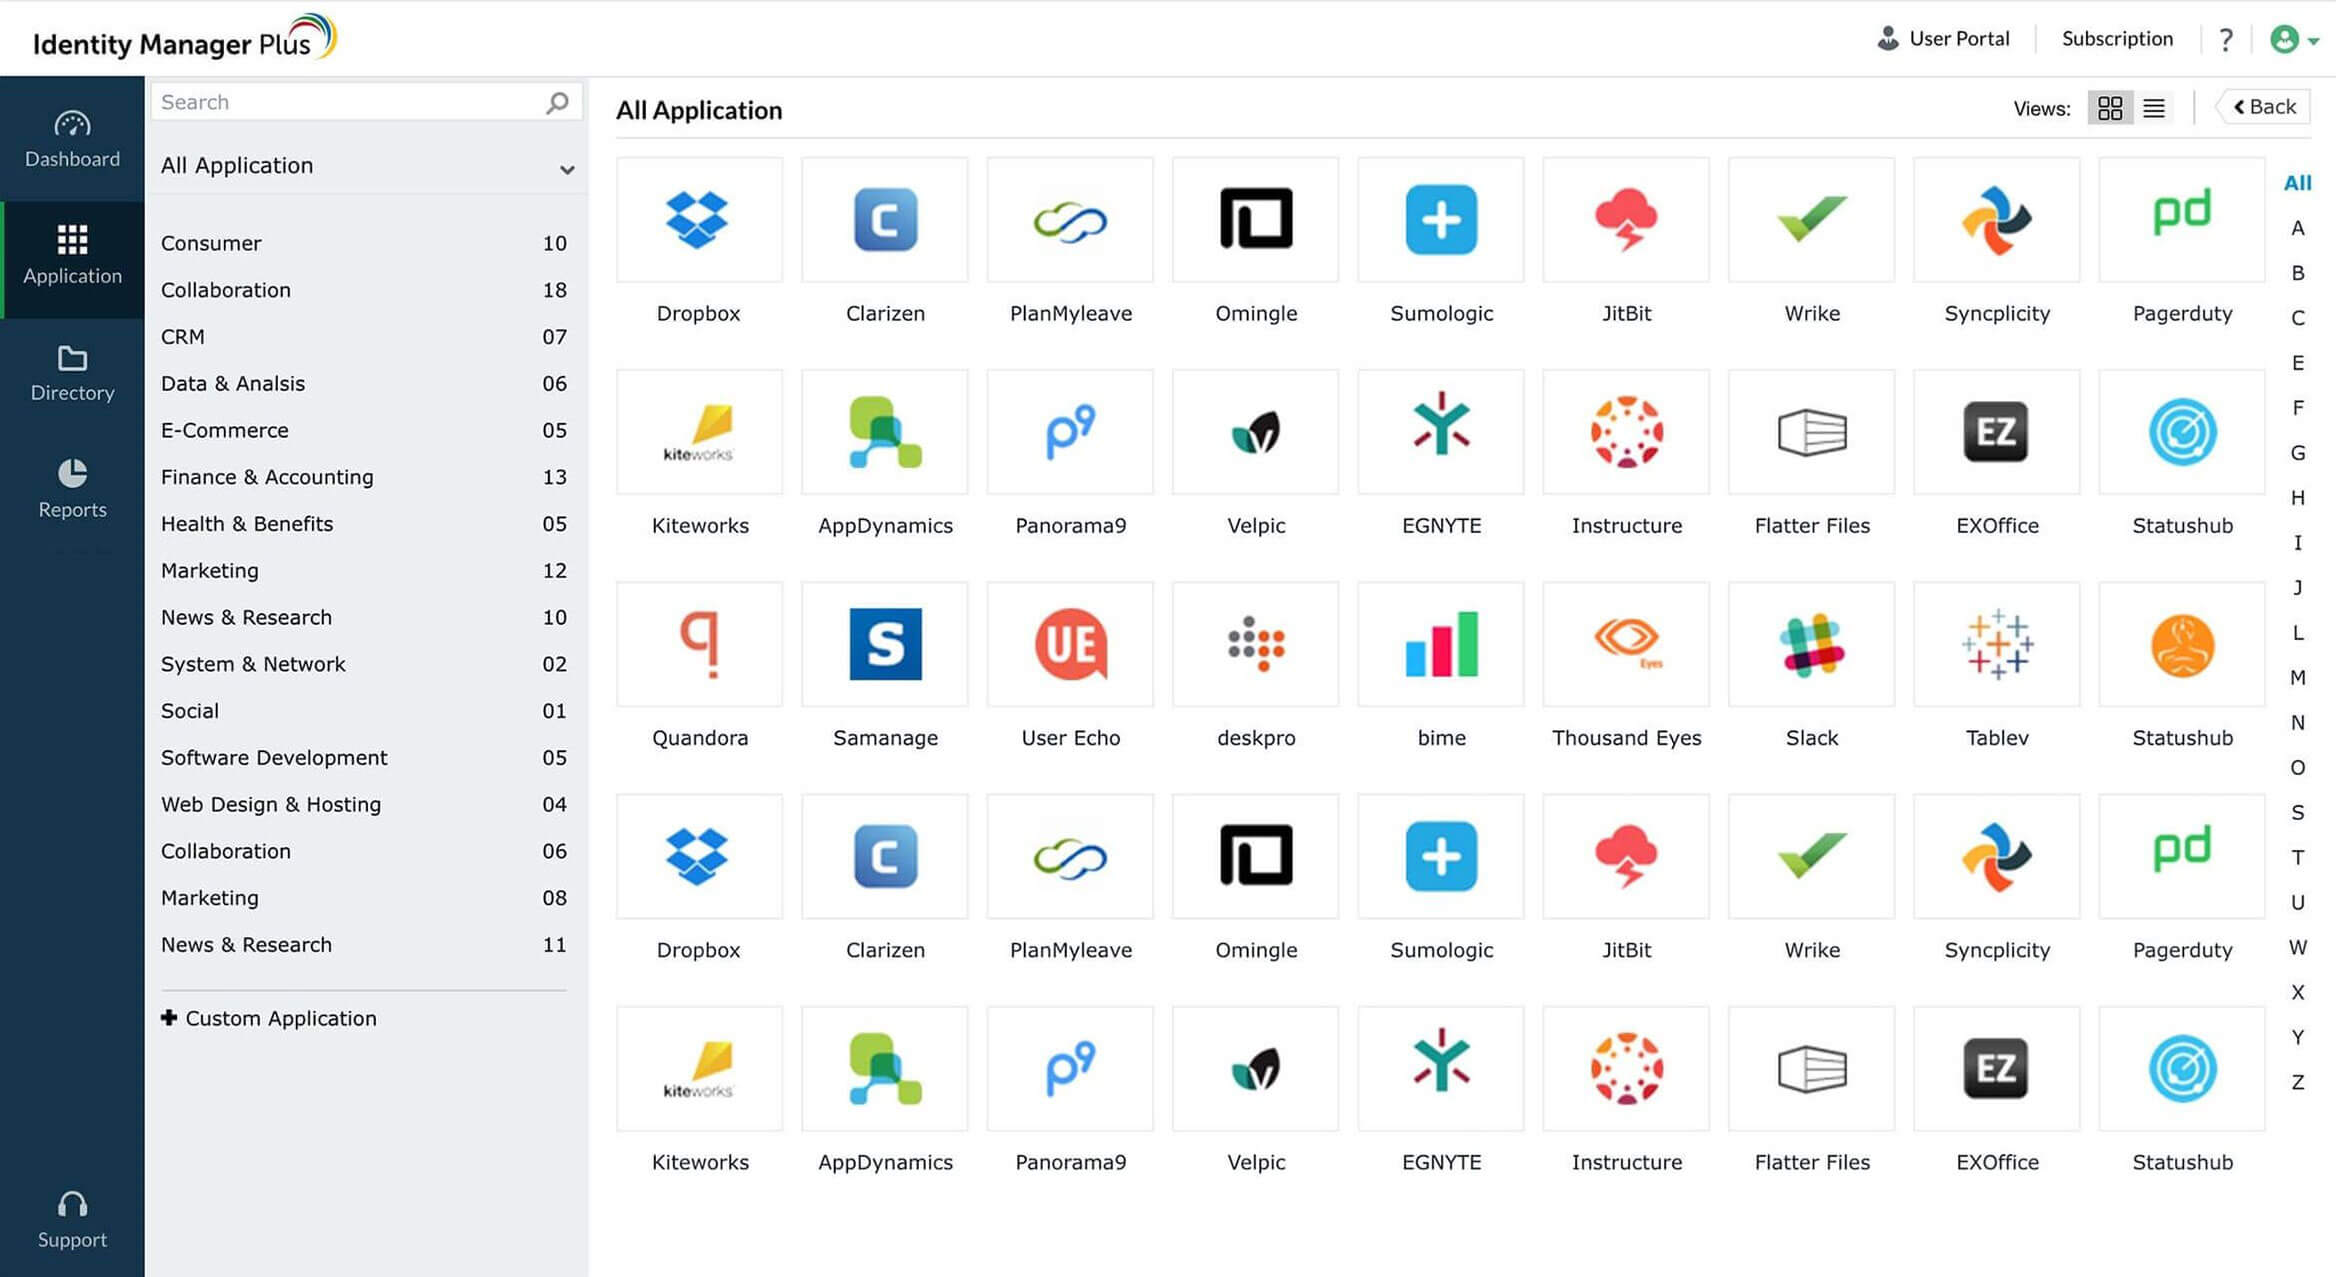
Task: Go to Directory in the sidebar
Action: pyautogui.click(x=72, y=373)
